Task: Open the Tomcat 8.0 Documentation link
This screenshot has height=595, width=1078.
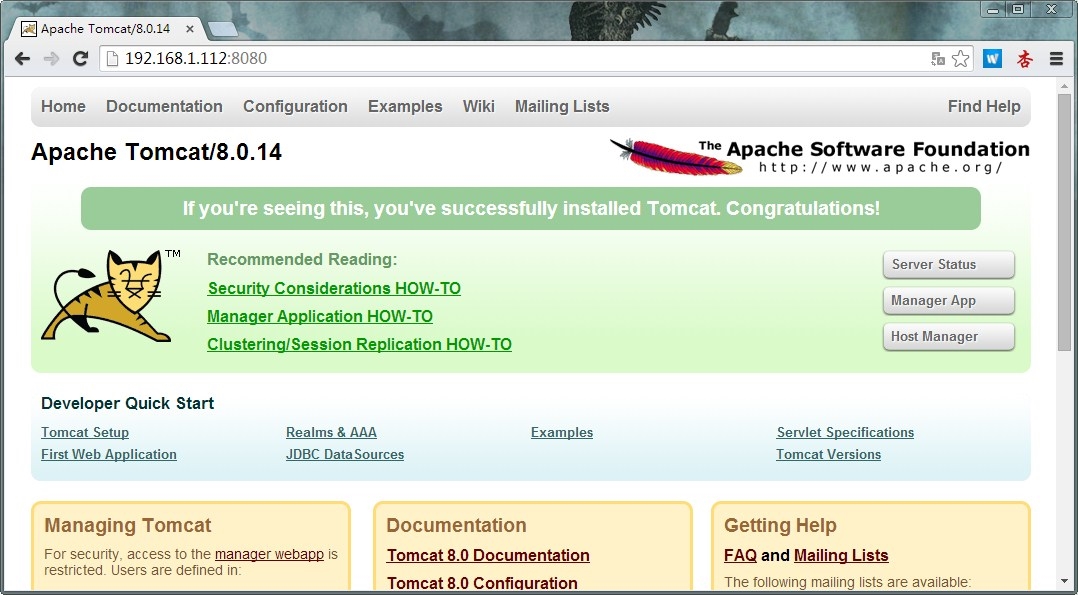Action: 488,555
